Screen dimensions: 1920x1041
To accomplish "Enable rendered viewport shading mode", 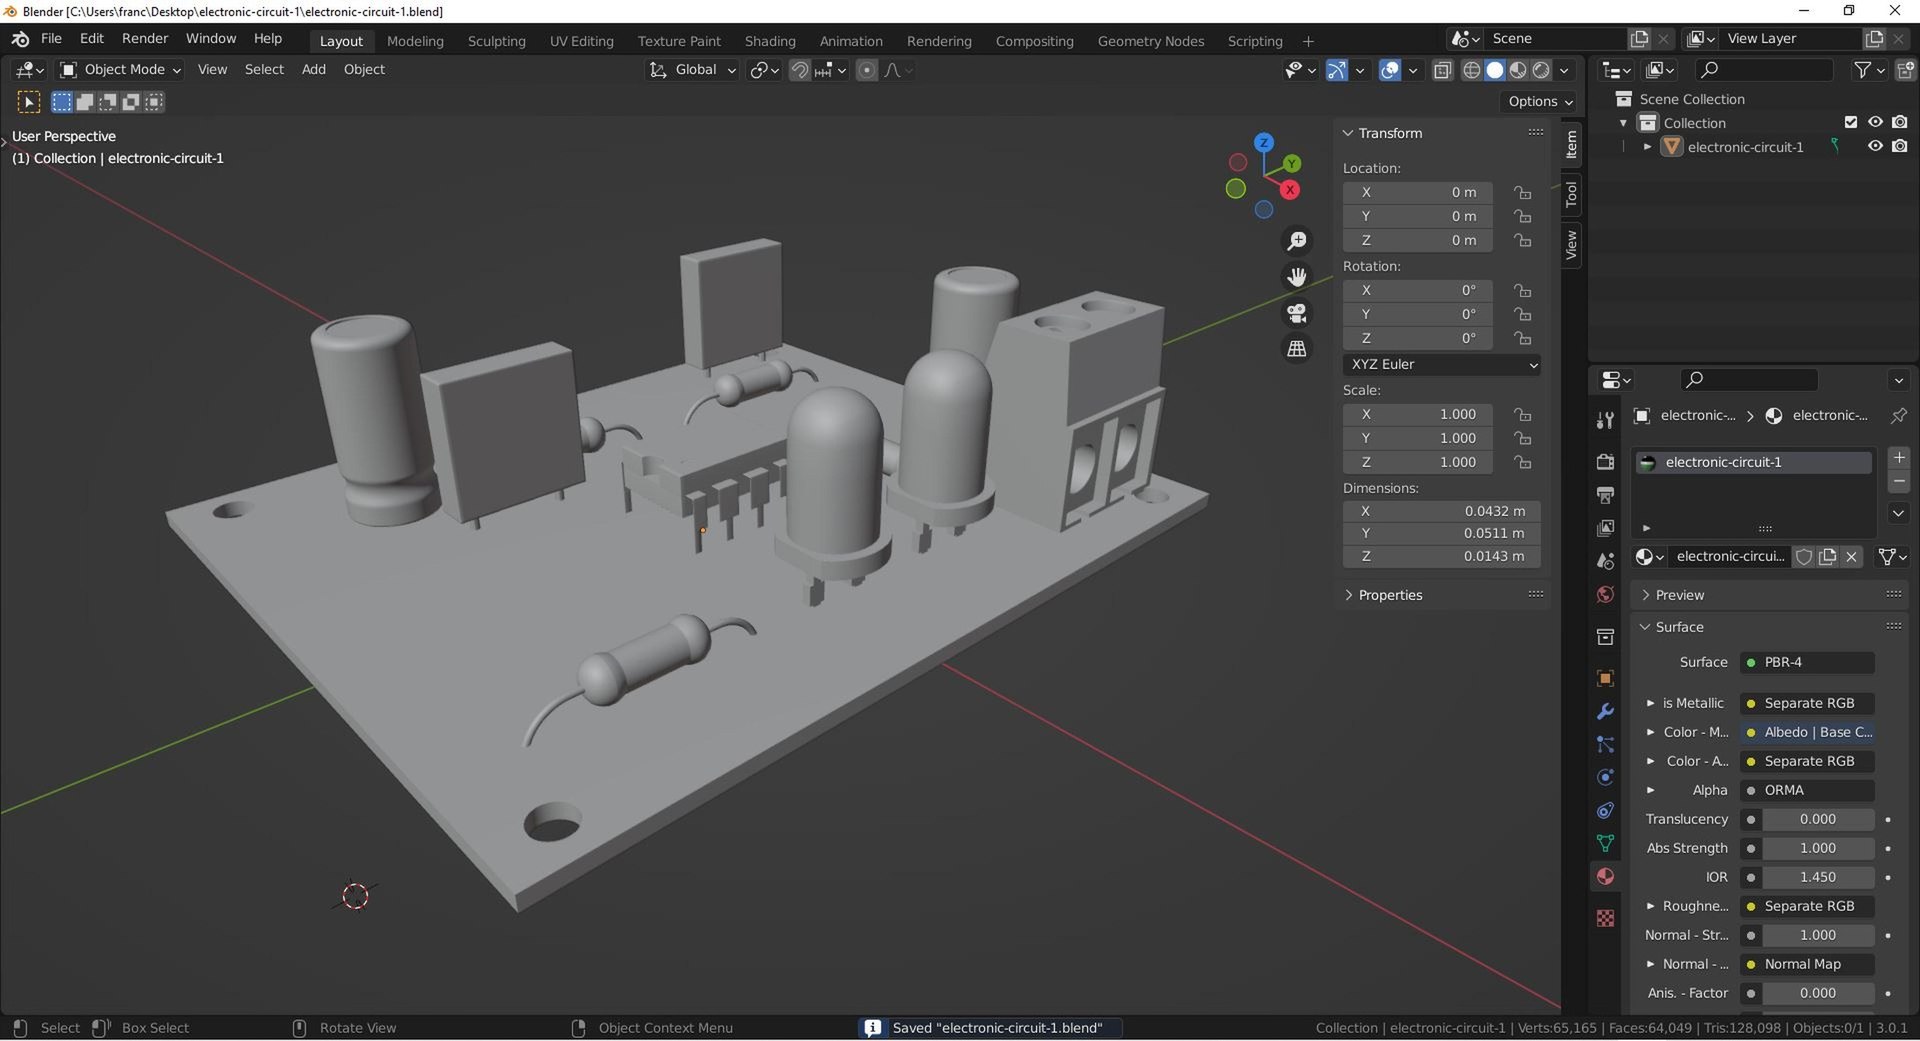I will (x=1541, y=70).
